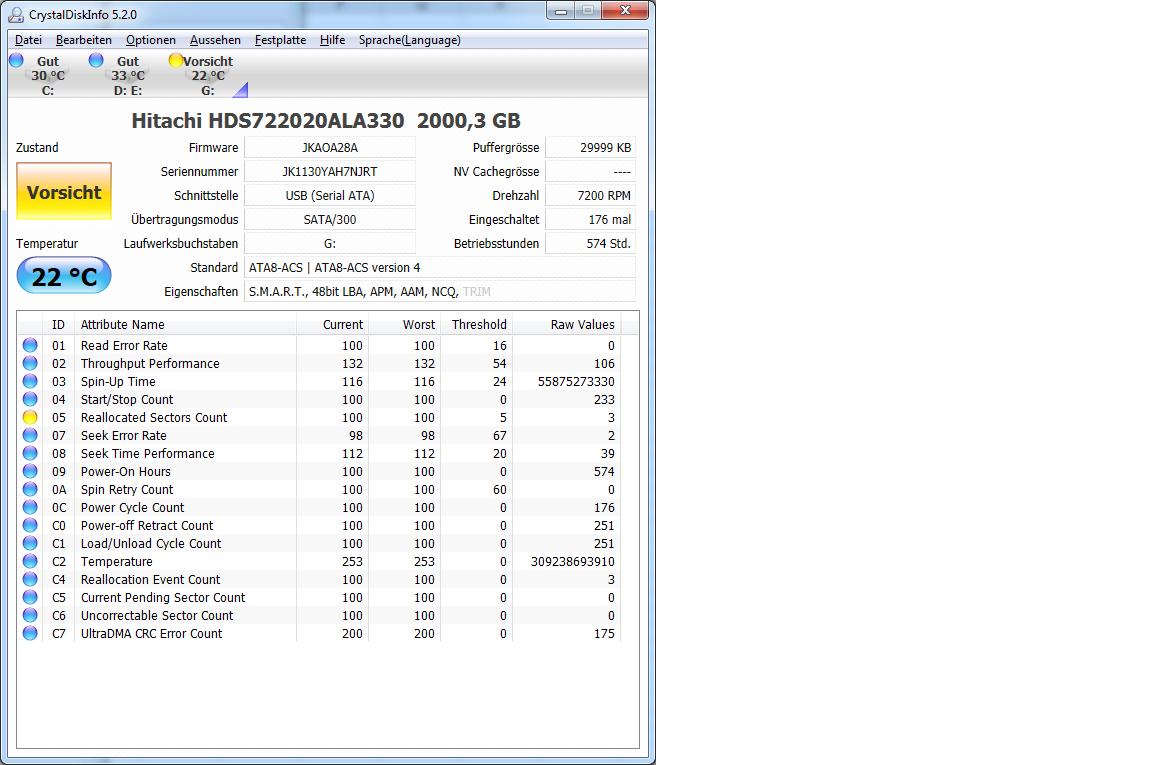Click the yellow icon for Reallocated Sectors Count
Screen dimensions: 1152x765
click(x=30, y=417)
